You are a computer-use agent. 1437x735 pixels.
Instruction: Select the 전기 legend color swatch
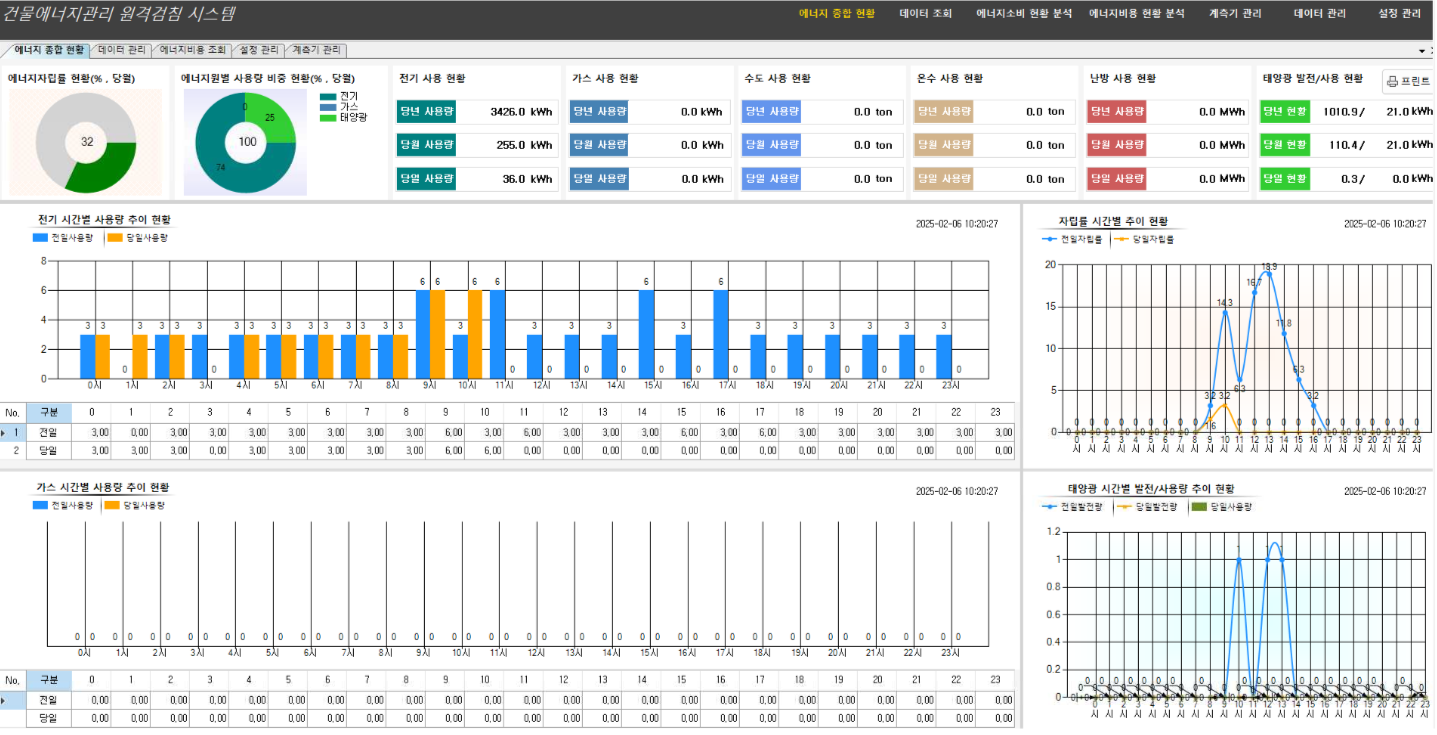328,97
